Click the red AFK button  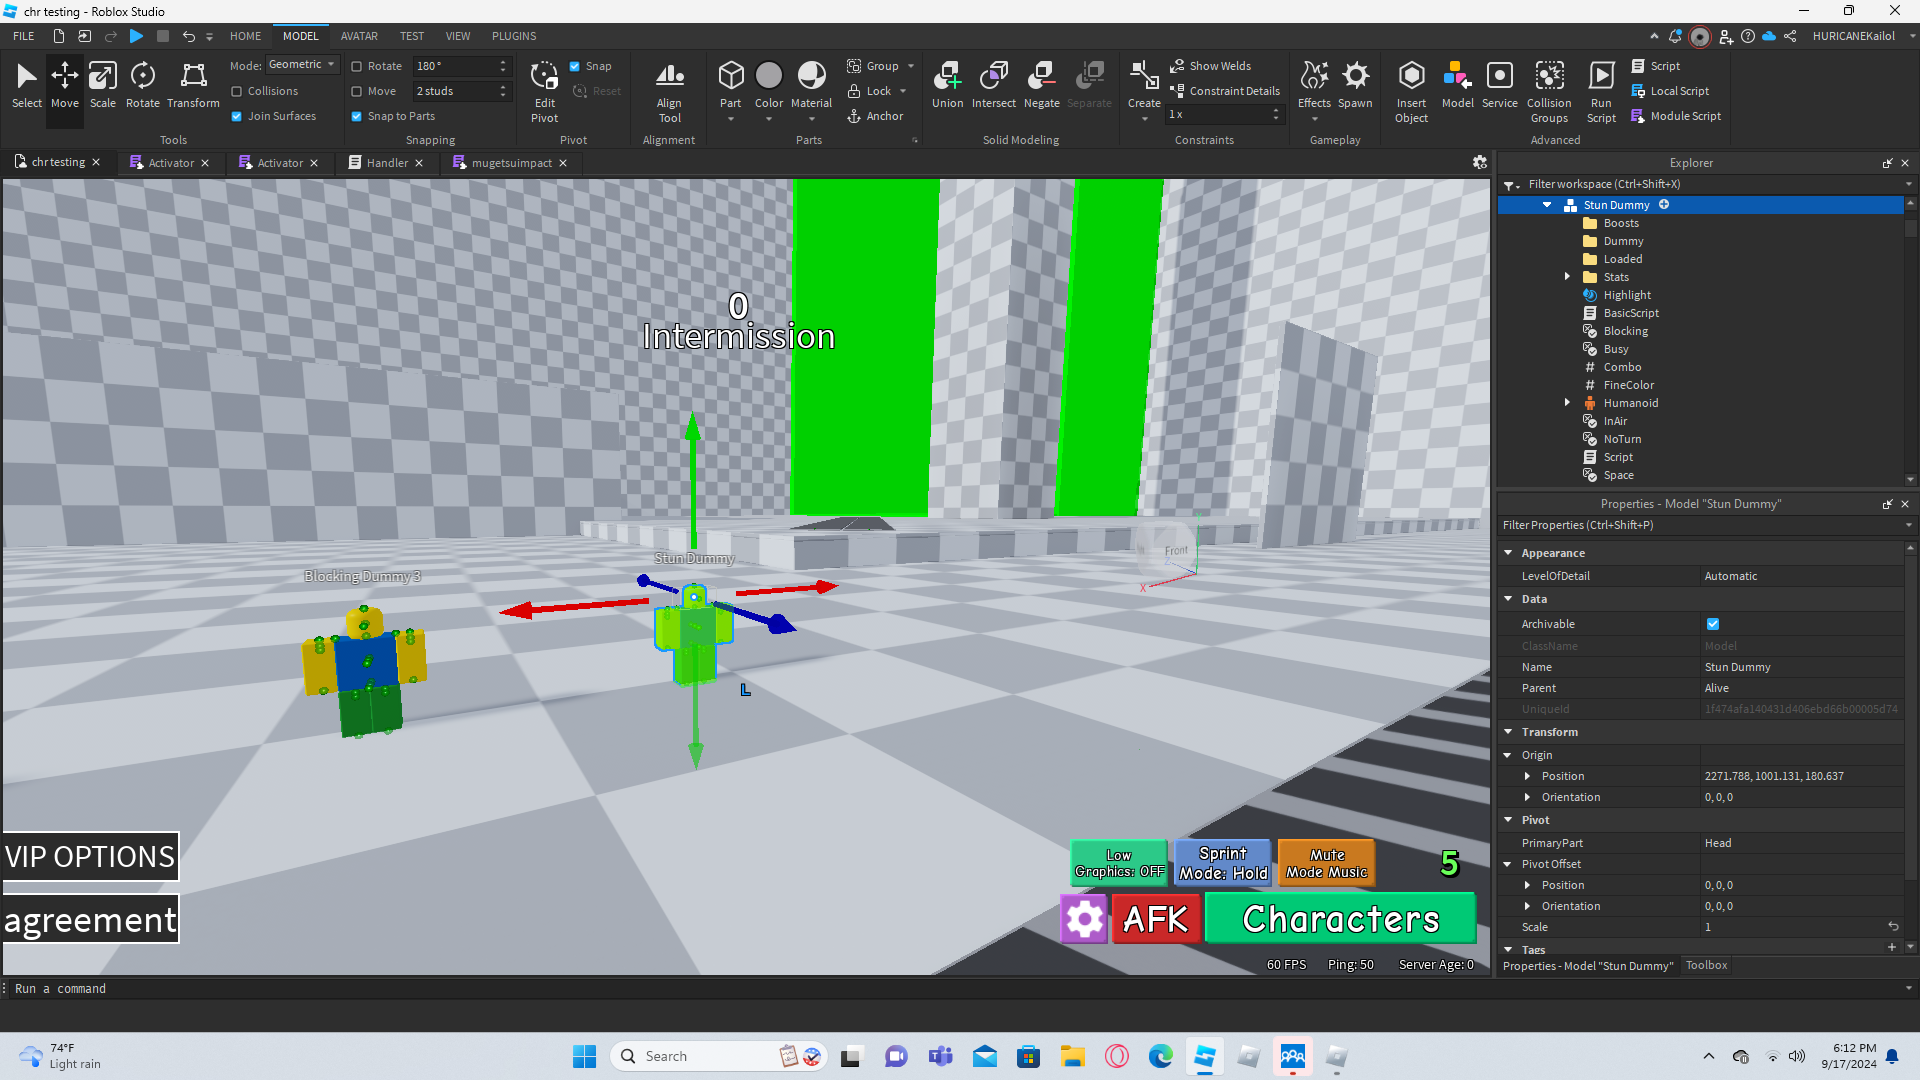(1155, 919)
